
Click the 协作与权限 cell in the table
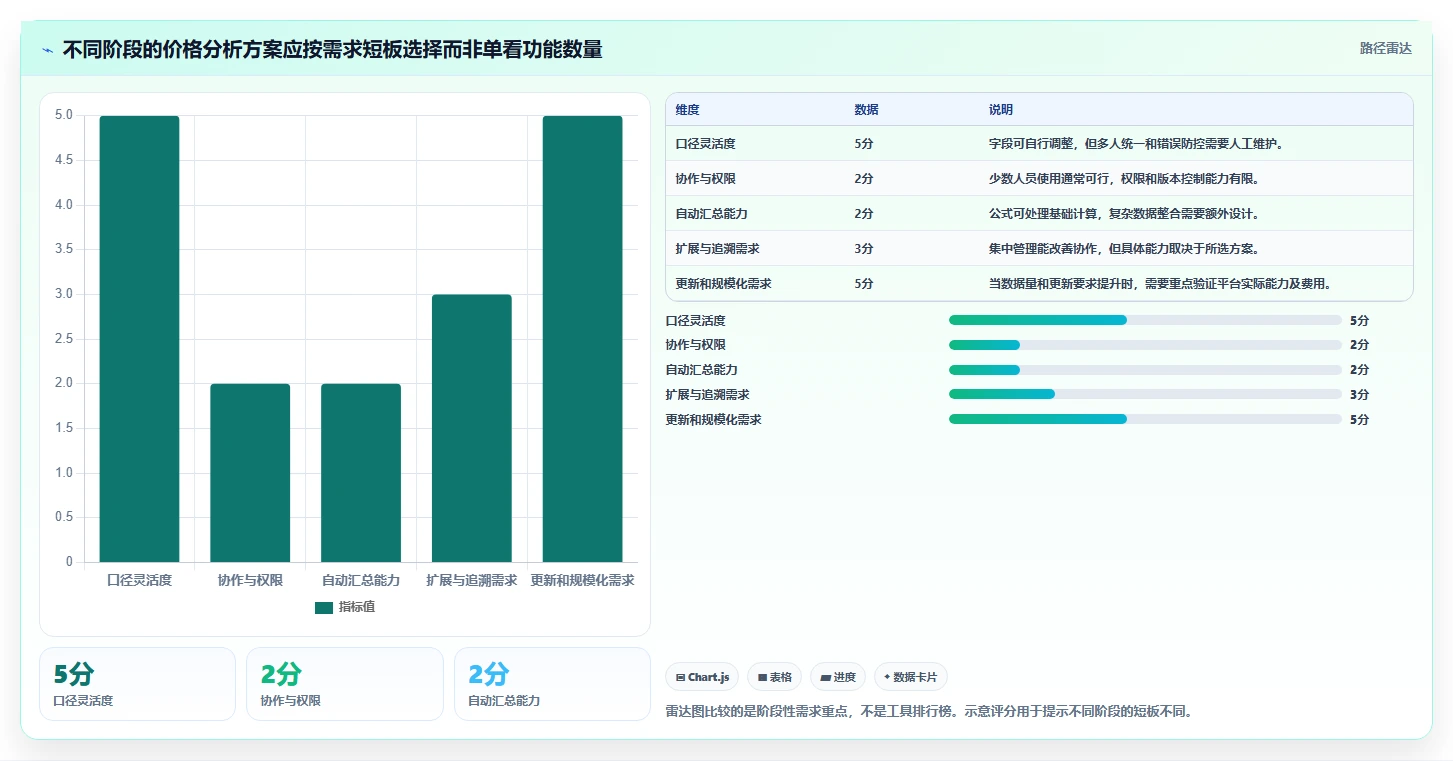pyautogui.click(x=705, y=179)
